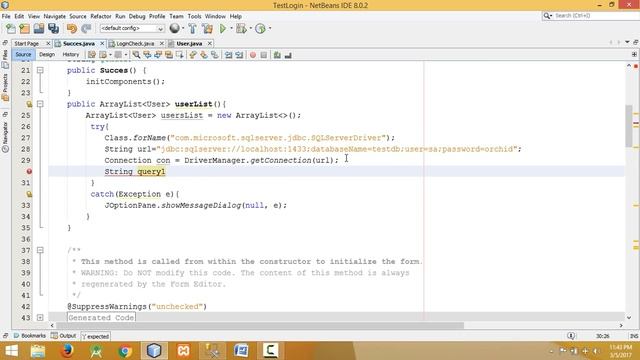Screen dimensions: 640x360
Task: Open the Search dropdown beside the magnifier
Action: 548,16
